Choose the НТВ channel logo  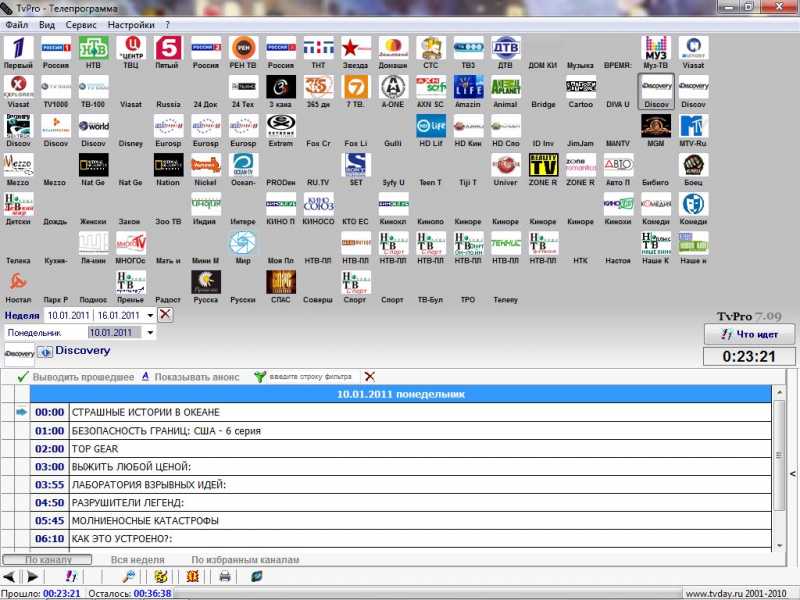pyautogui.click(x=93, y=48)
